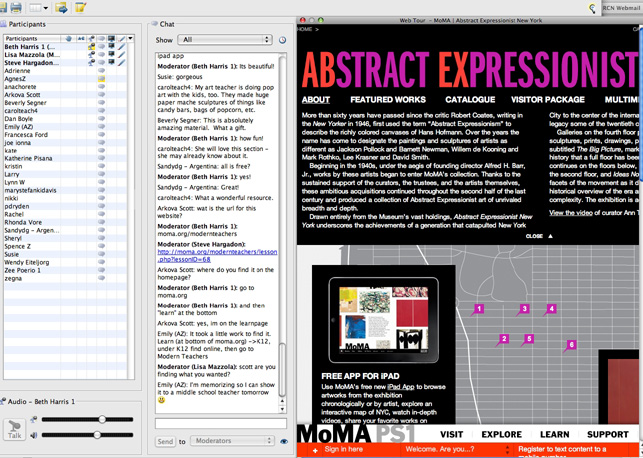Click the whiteboard pen column header icon
Screen dimensions: 643x458
pos(121,39)
